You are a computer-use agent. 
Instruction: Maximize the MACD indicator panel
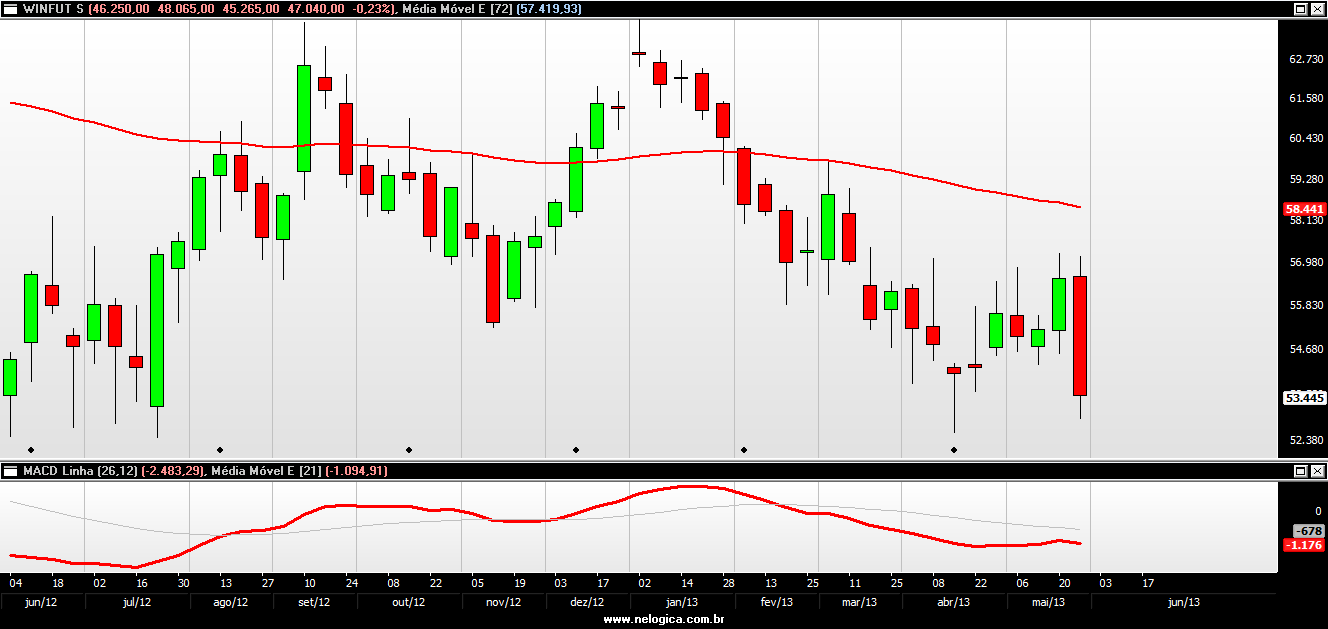(1301, 471)
